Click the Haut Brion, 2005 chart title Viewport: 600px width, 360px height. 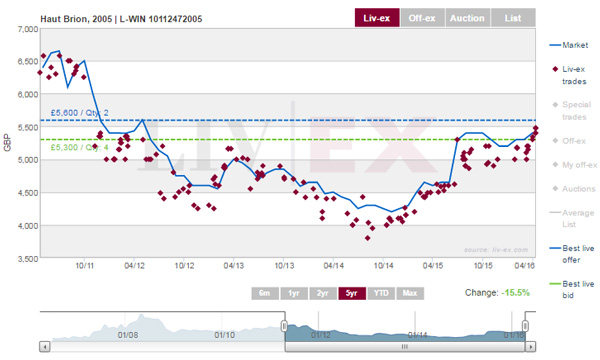[x=121, y=19]
